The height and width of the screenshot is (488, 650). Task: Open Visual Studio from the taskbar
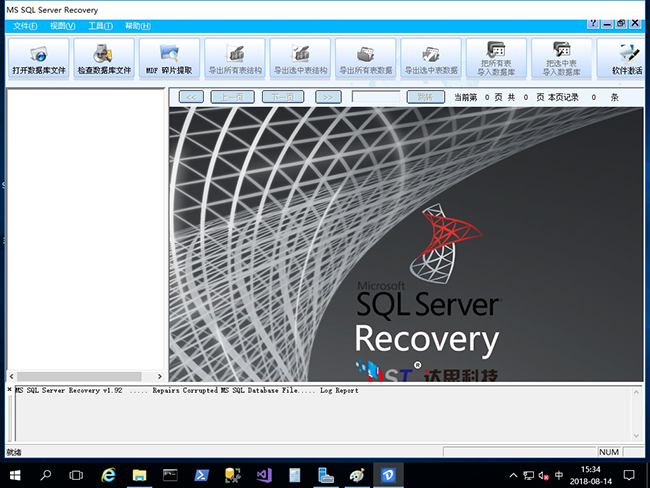(264, 474)
